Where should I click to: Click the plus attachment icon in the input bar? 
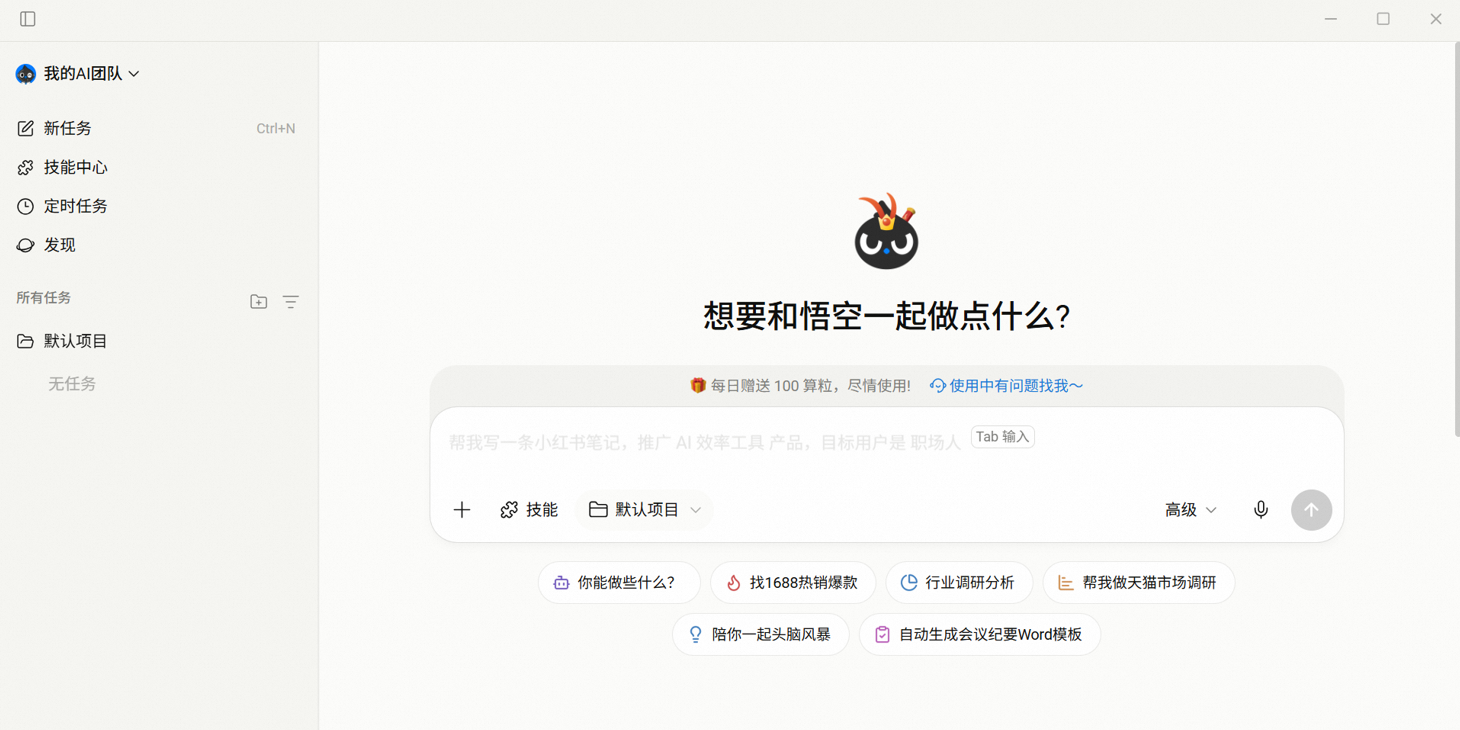coord(461,509)
